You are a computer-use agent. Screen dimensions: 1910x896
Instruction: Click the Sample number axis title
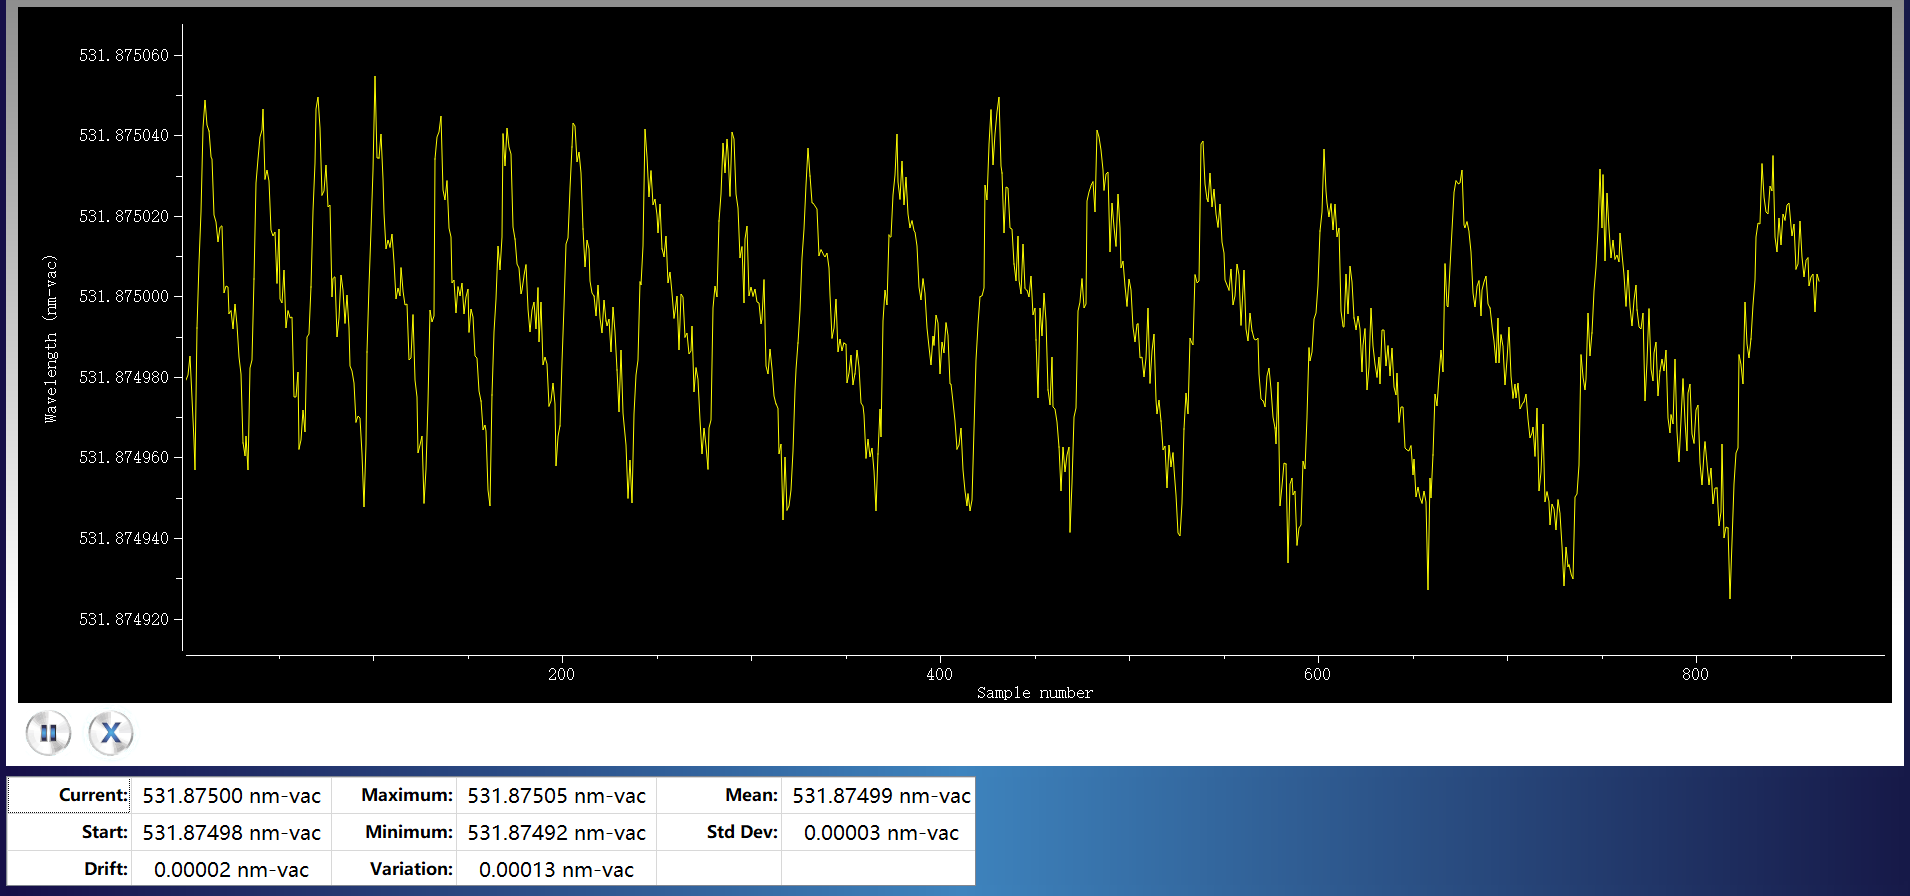click(1035, 693)
